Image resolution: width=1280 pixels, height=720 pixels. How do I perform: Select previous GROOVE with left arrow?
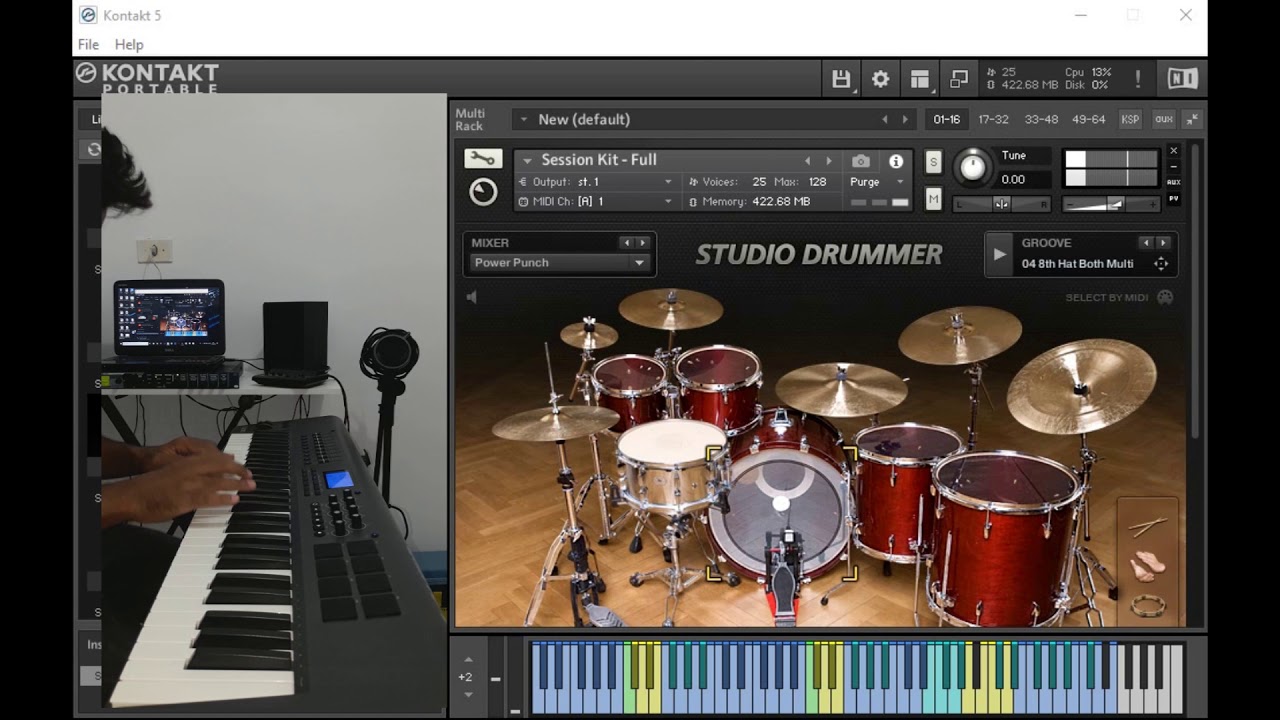click(1146, 243)
